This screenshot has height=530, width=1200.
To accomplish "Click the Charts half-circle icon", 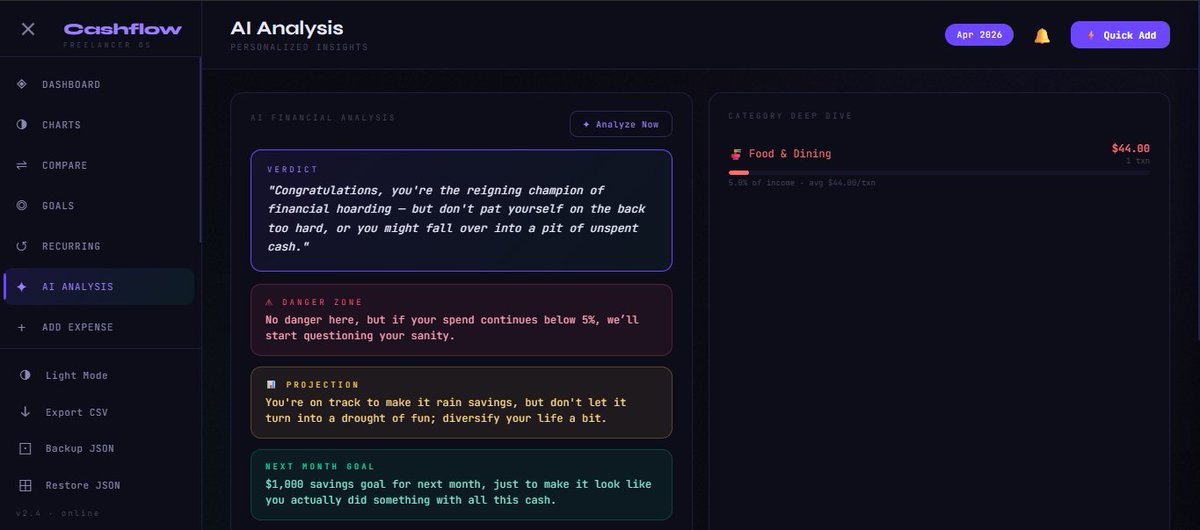I will pos(22,125).
